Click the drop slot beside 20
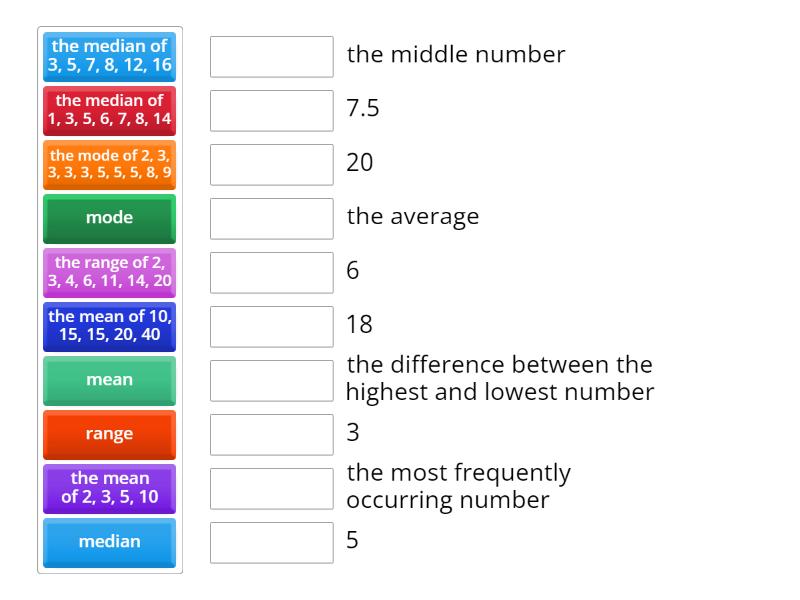 point(272,165)
